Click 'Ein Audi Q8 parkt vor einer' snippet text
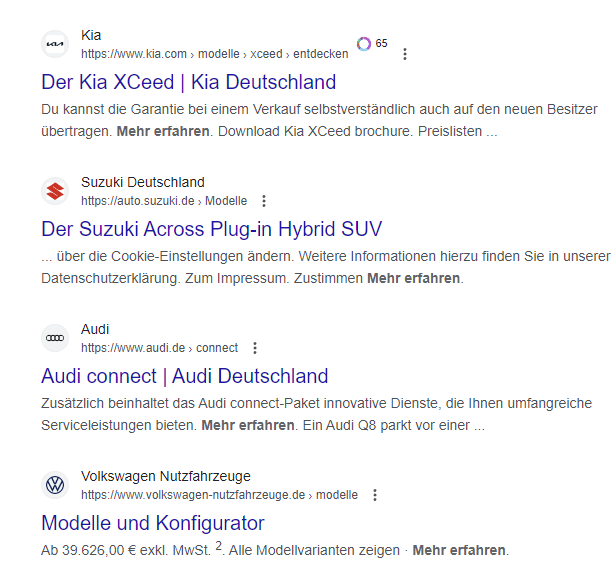This screenshot has height=585, width=616. [x=386, y=425]
